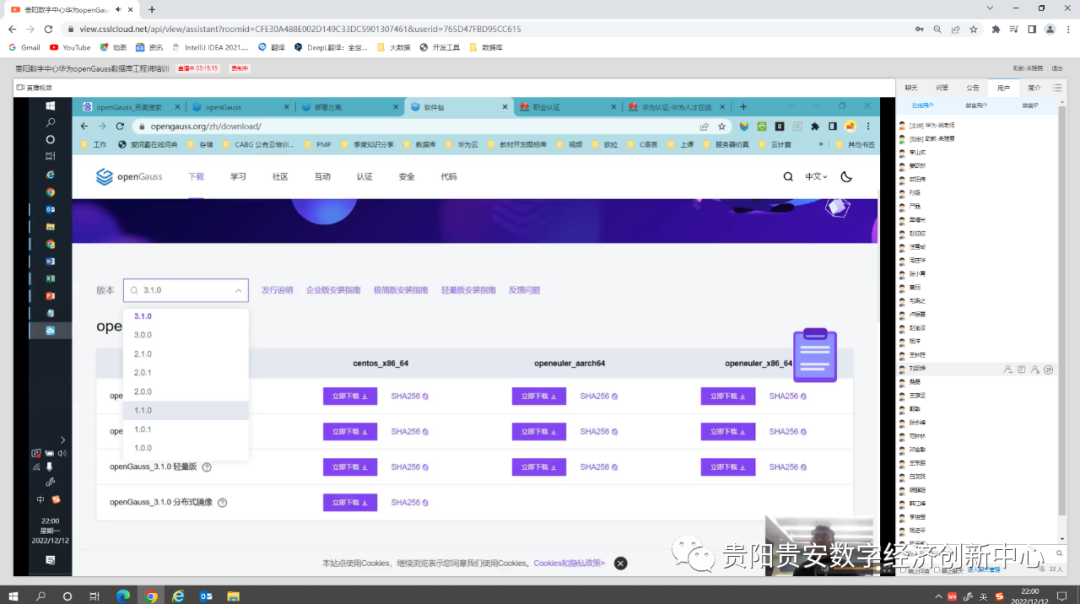Viewport: 1080px width, 604px height.
Task: Click the list menu icon in side panel
Action: (1057, 87)
